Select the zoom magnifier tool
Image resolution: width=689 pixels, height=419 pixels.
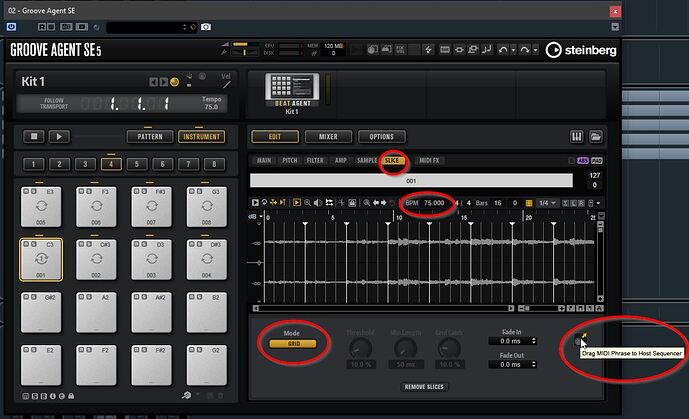tap(307, 202)
